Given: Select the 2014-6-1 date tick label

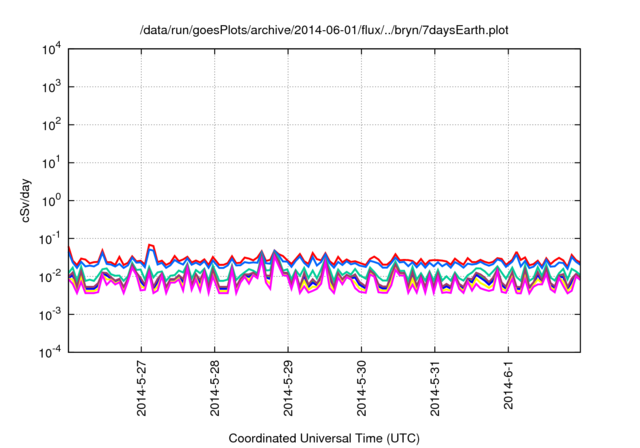Looking at the screenshot, I should (x=508, y=384).
